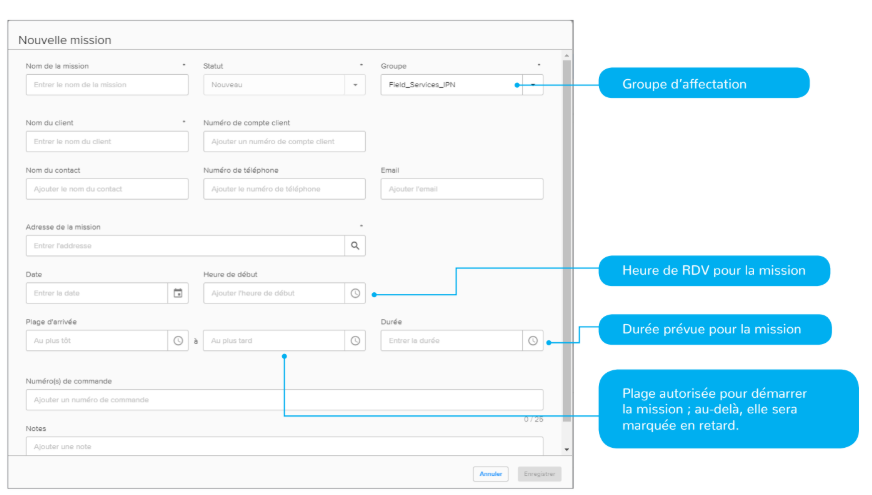The image size is (872, 495).
Task: Click the Adresse de la mission label
Action: pyautogui.click(x=63, y=227)
